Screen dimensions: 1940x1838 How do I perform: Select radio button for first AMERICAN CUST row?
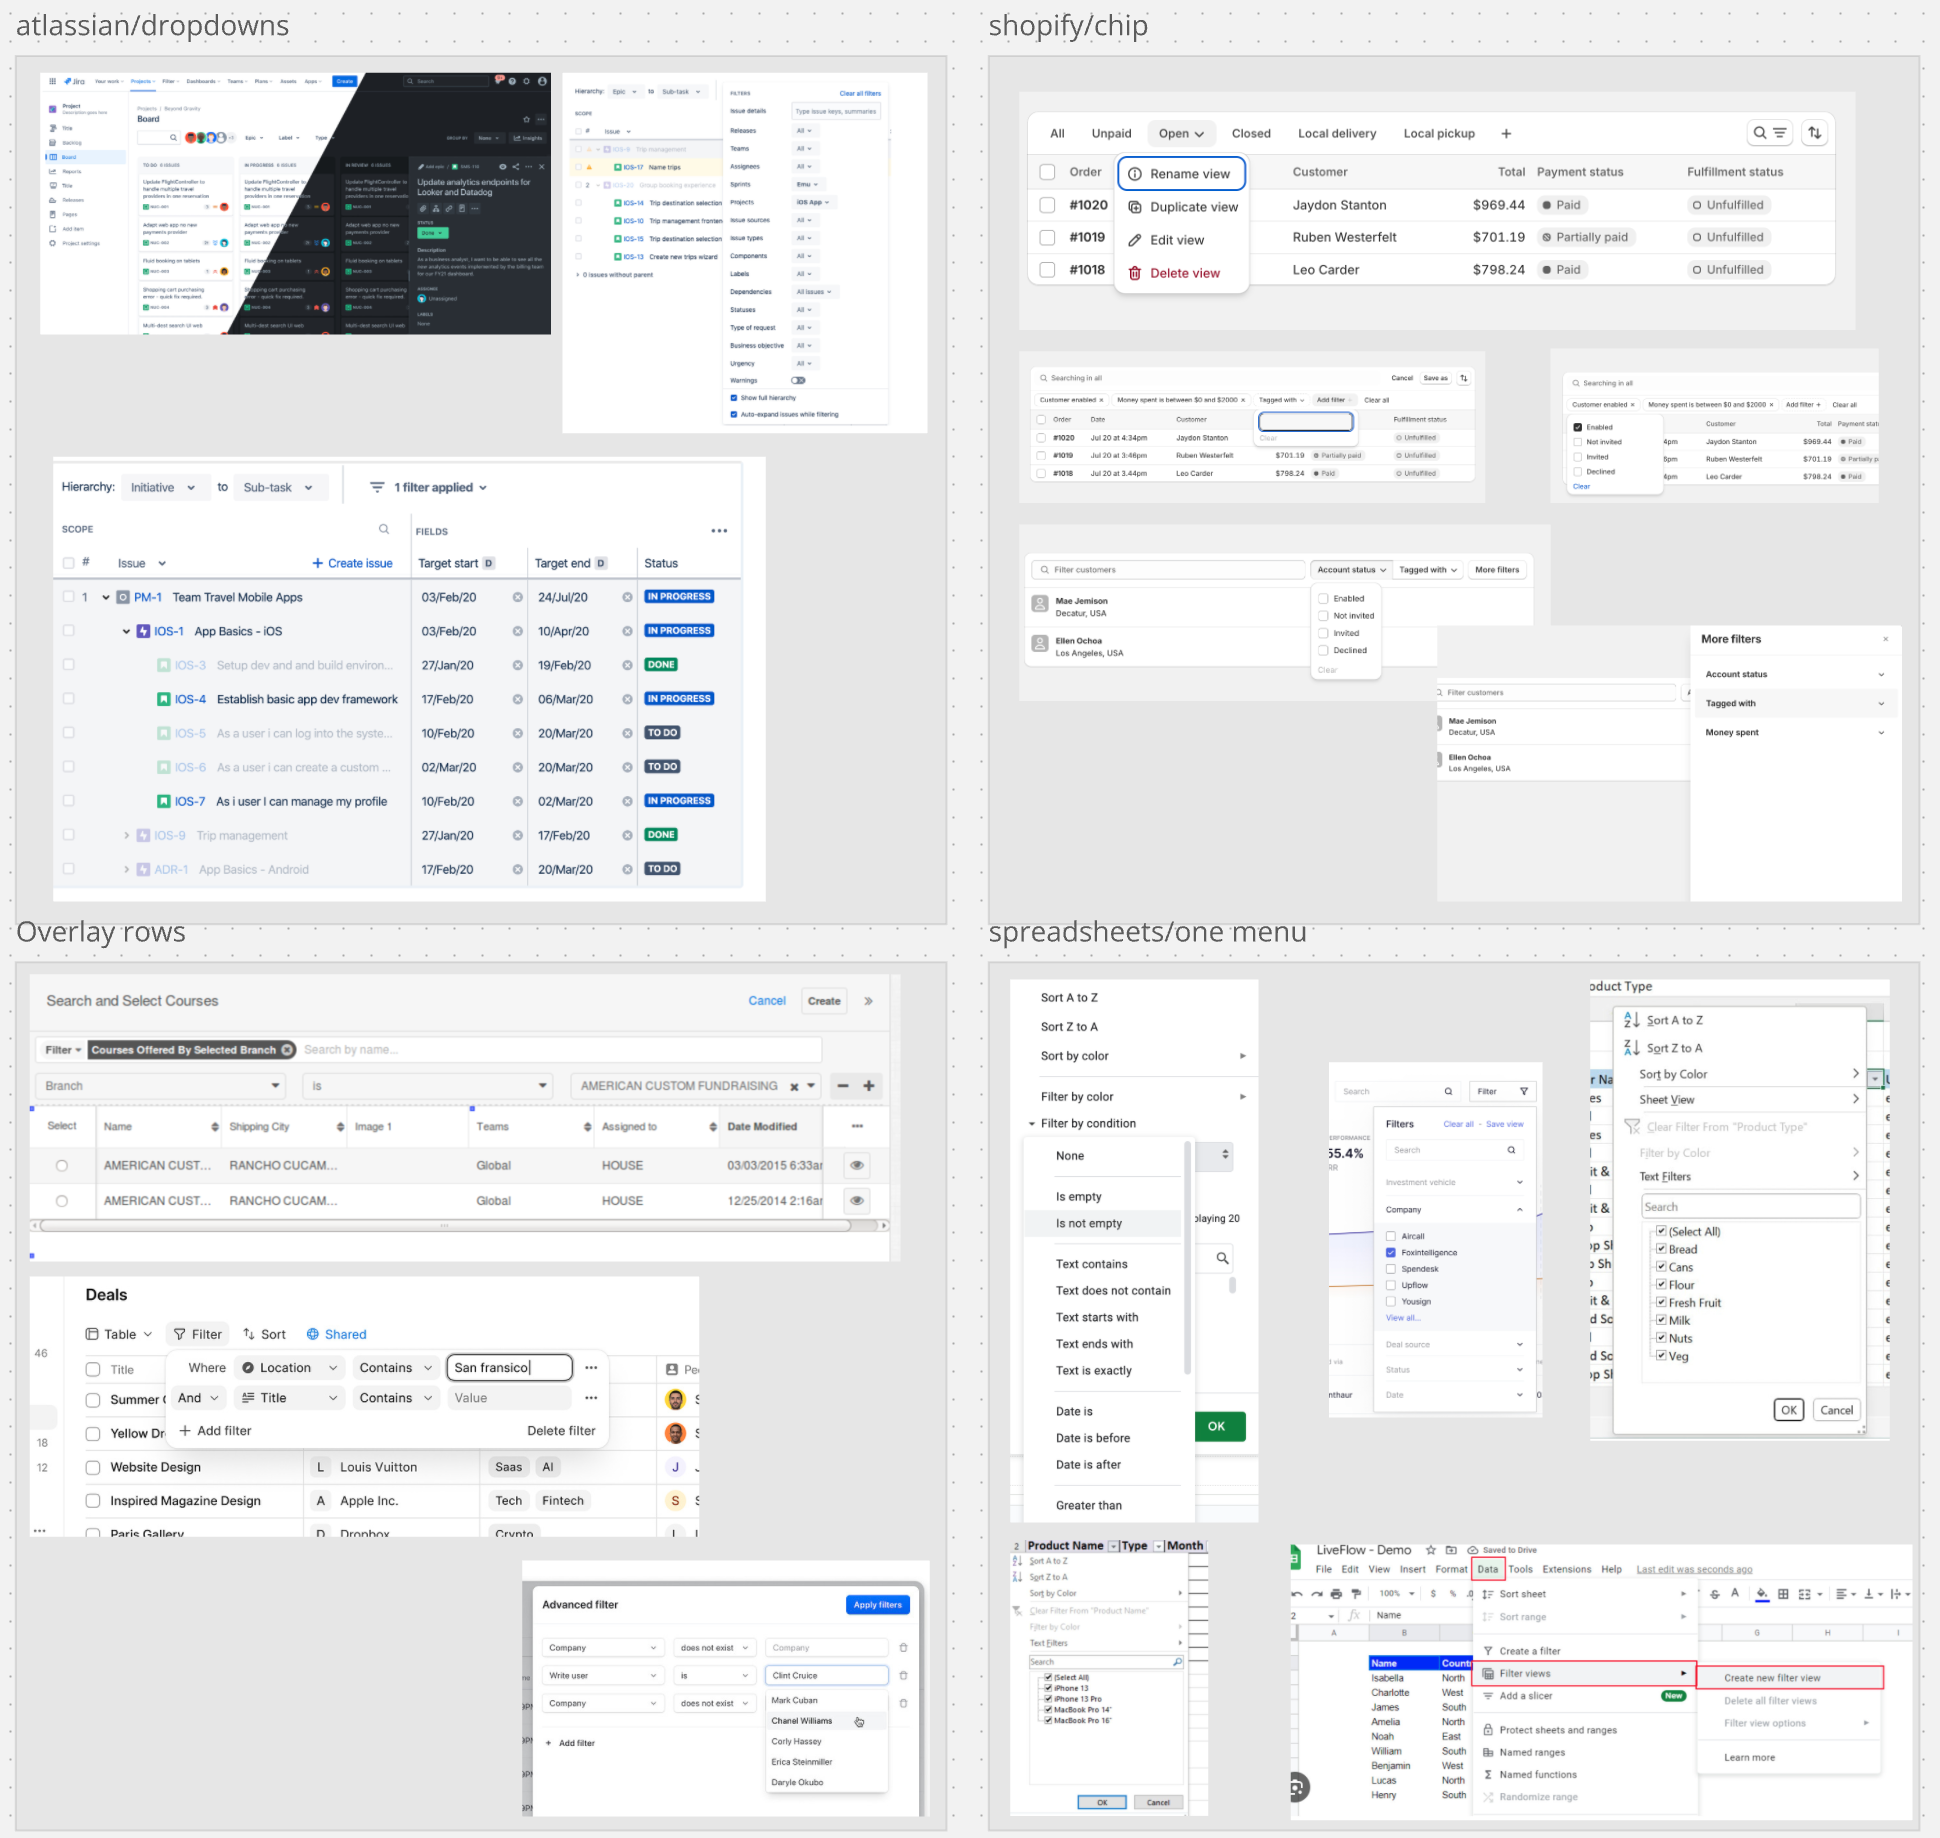pos(62,1165)
